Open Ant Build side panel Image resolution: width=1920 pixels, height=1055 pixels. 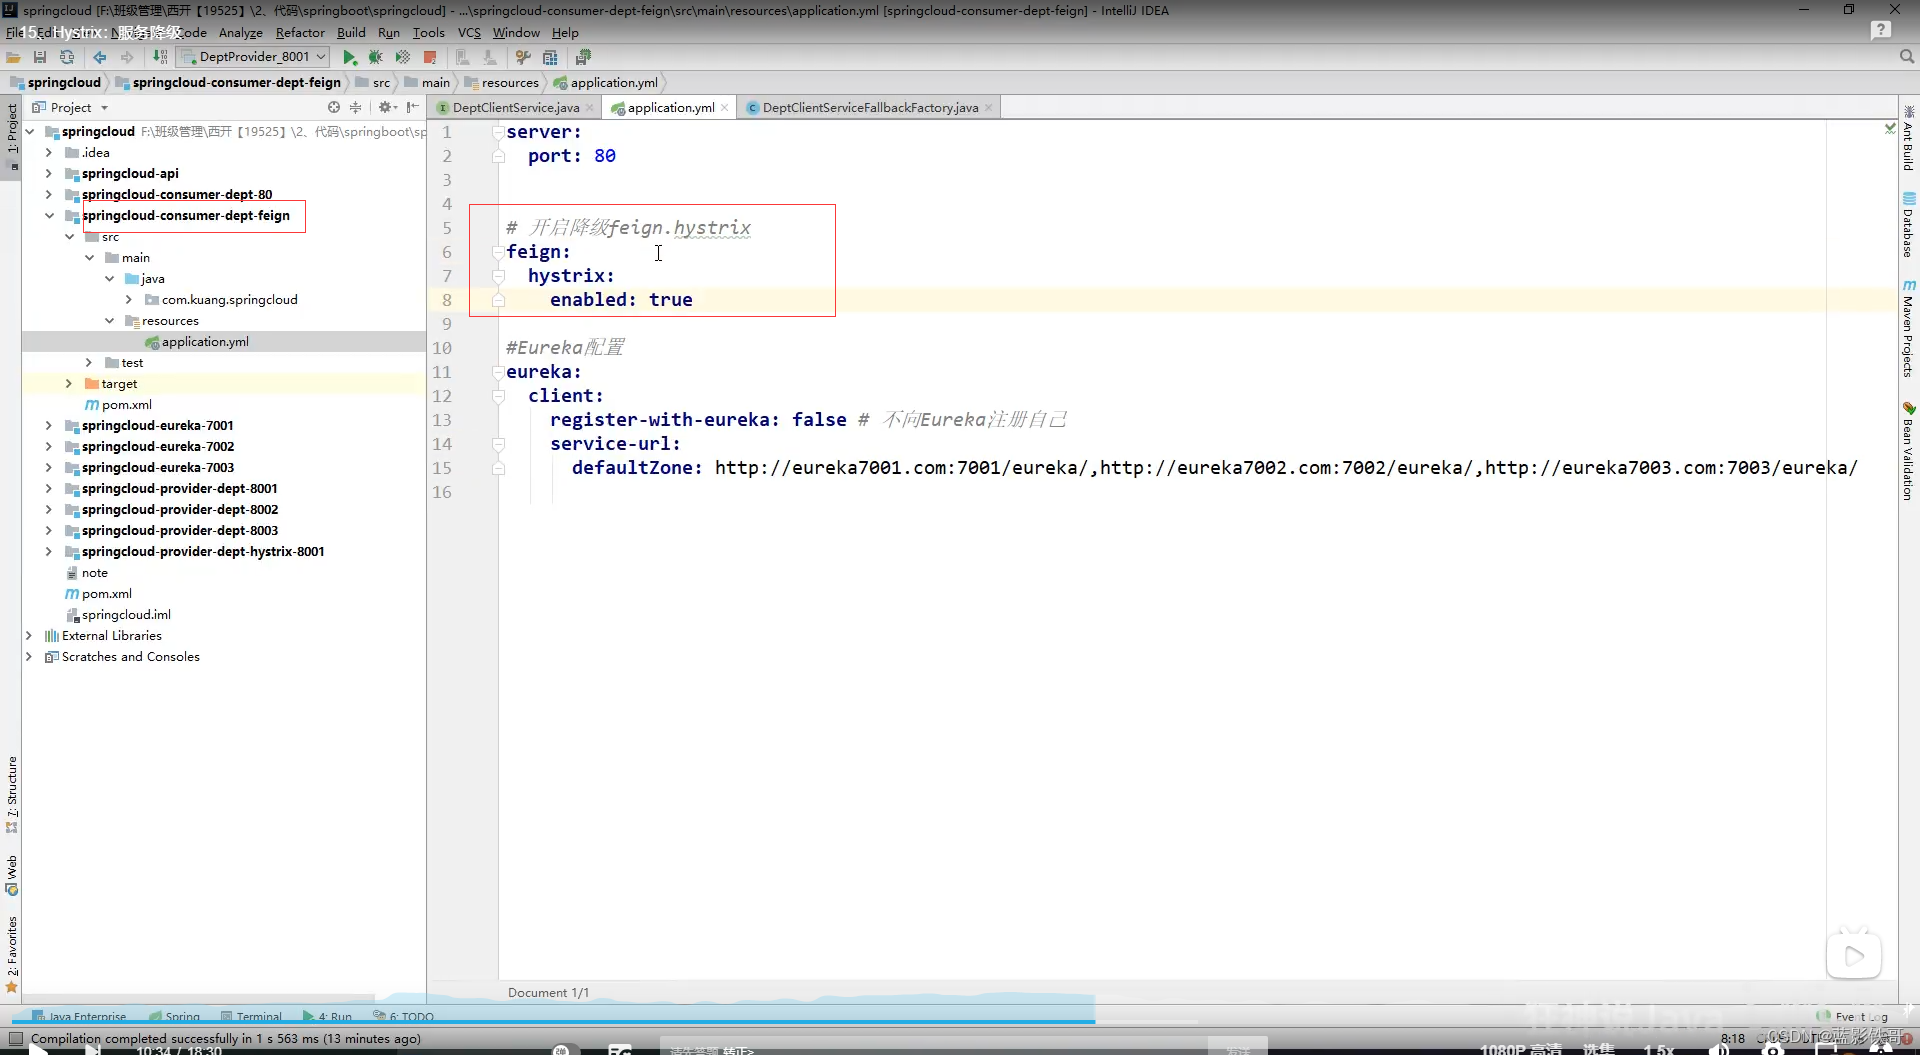click(1908, 140)
